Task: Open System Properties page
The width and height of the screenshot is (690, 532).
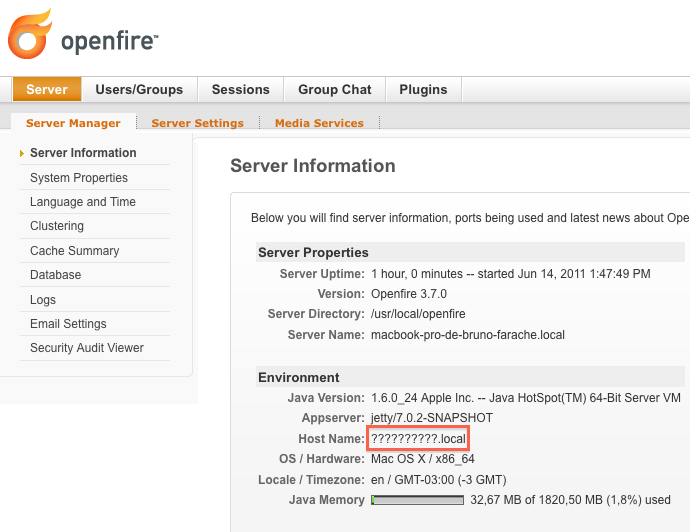Action: point(79,178)
